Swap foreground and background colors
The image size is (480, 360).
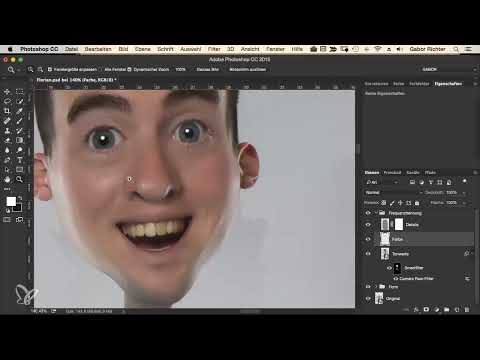(x=20, y=198)
